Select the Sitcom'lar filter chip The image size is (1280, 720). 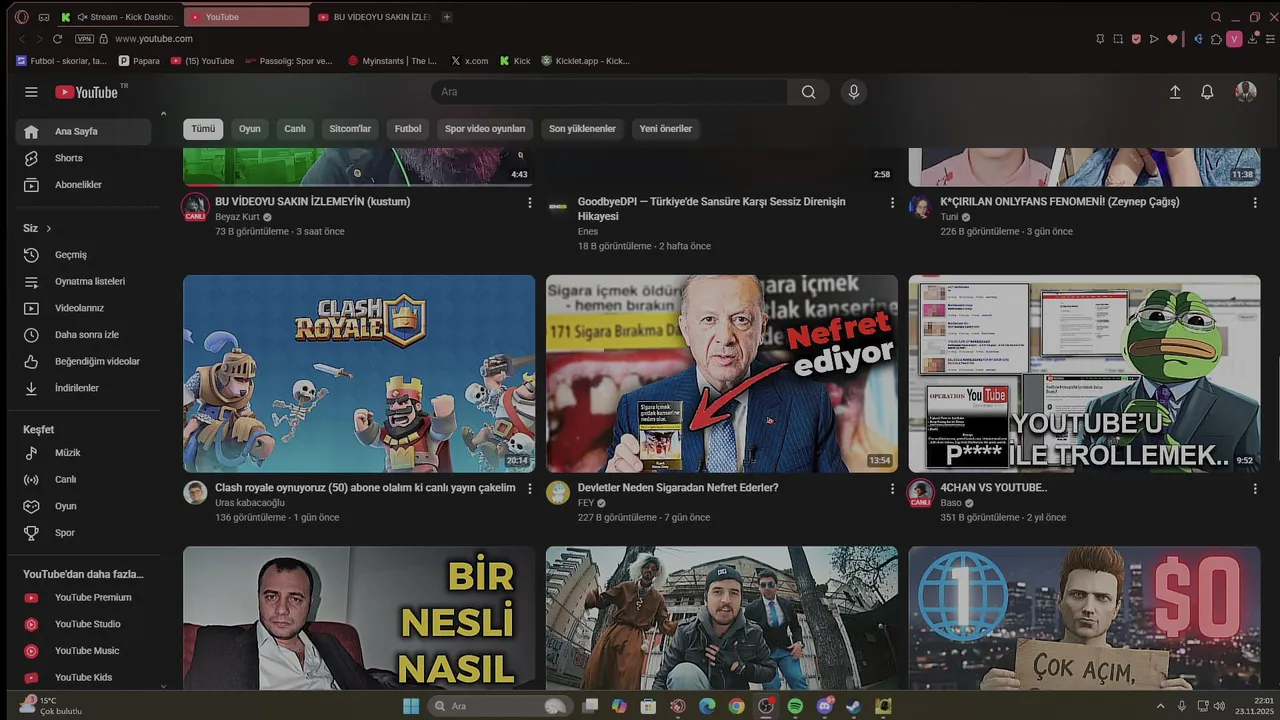(350, 129)
